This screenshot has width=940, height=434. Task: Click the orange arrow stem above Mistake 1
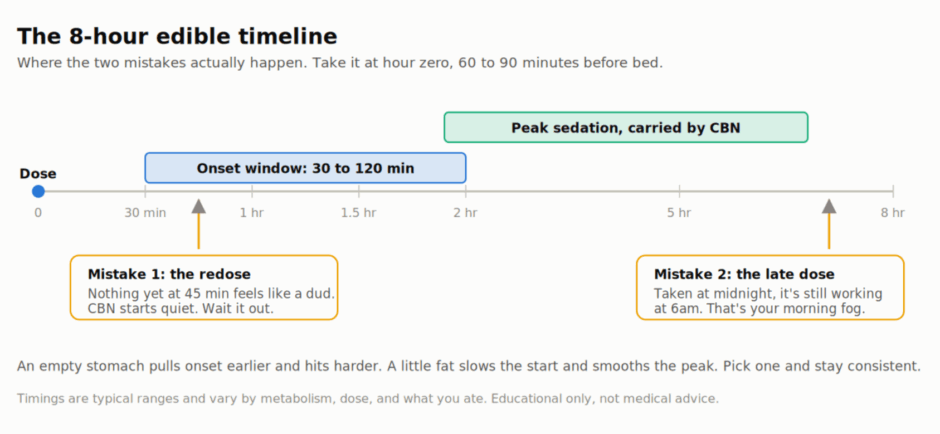[x=198, y=231]
